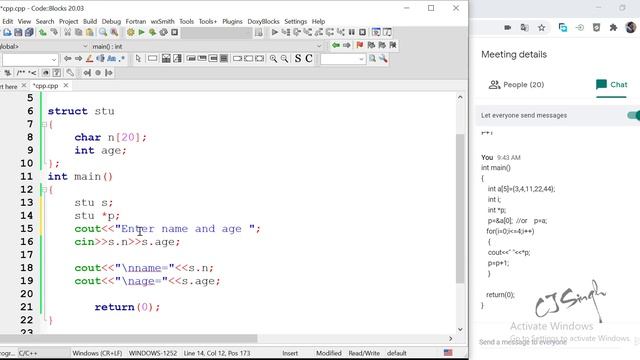Click the Copy toolbar icon

(78, 32)
